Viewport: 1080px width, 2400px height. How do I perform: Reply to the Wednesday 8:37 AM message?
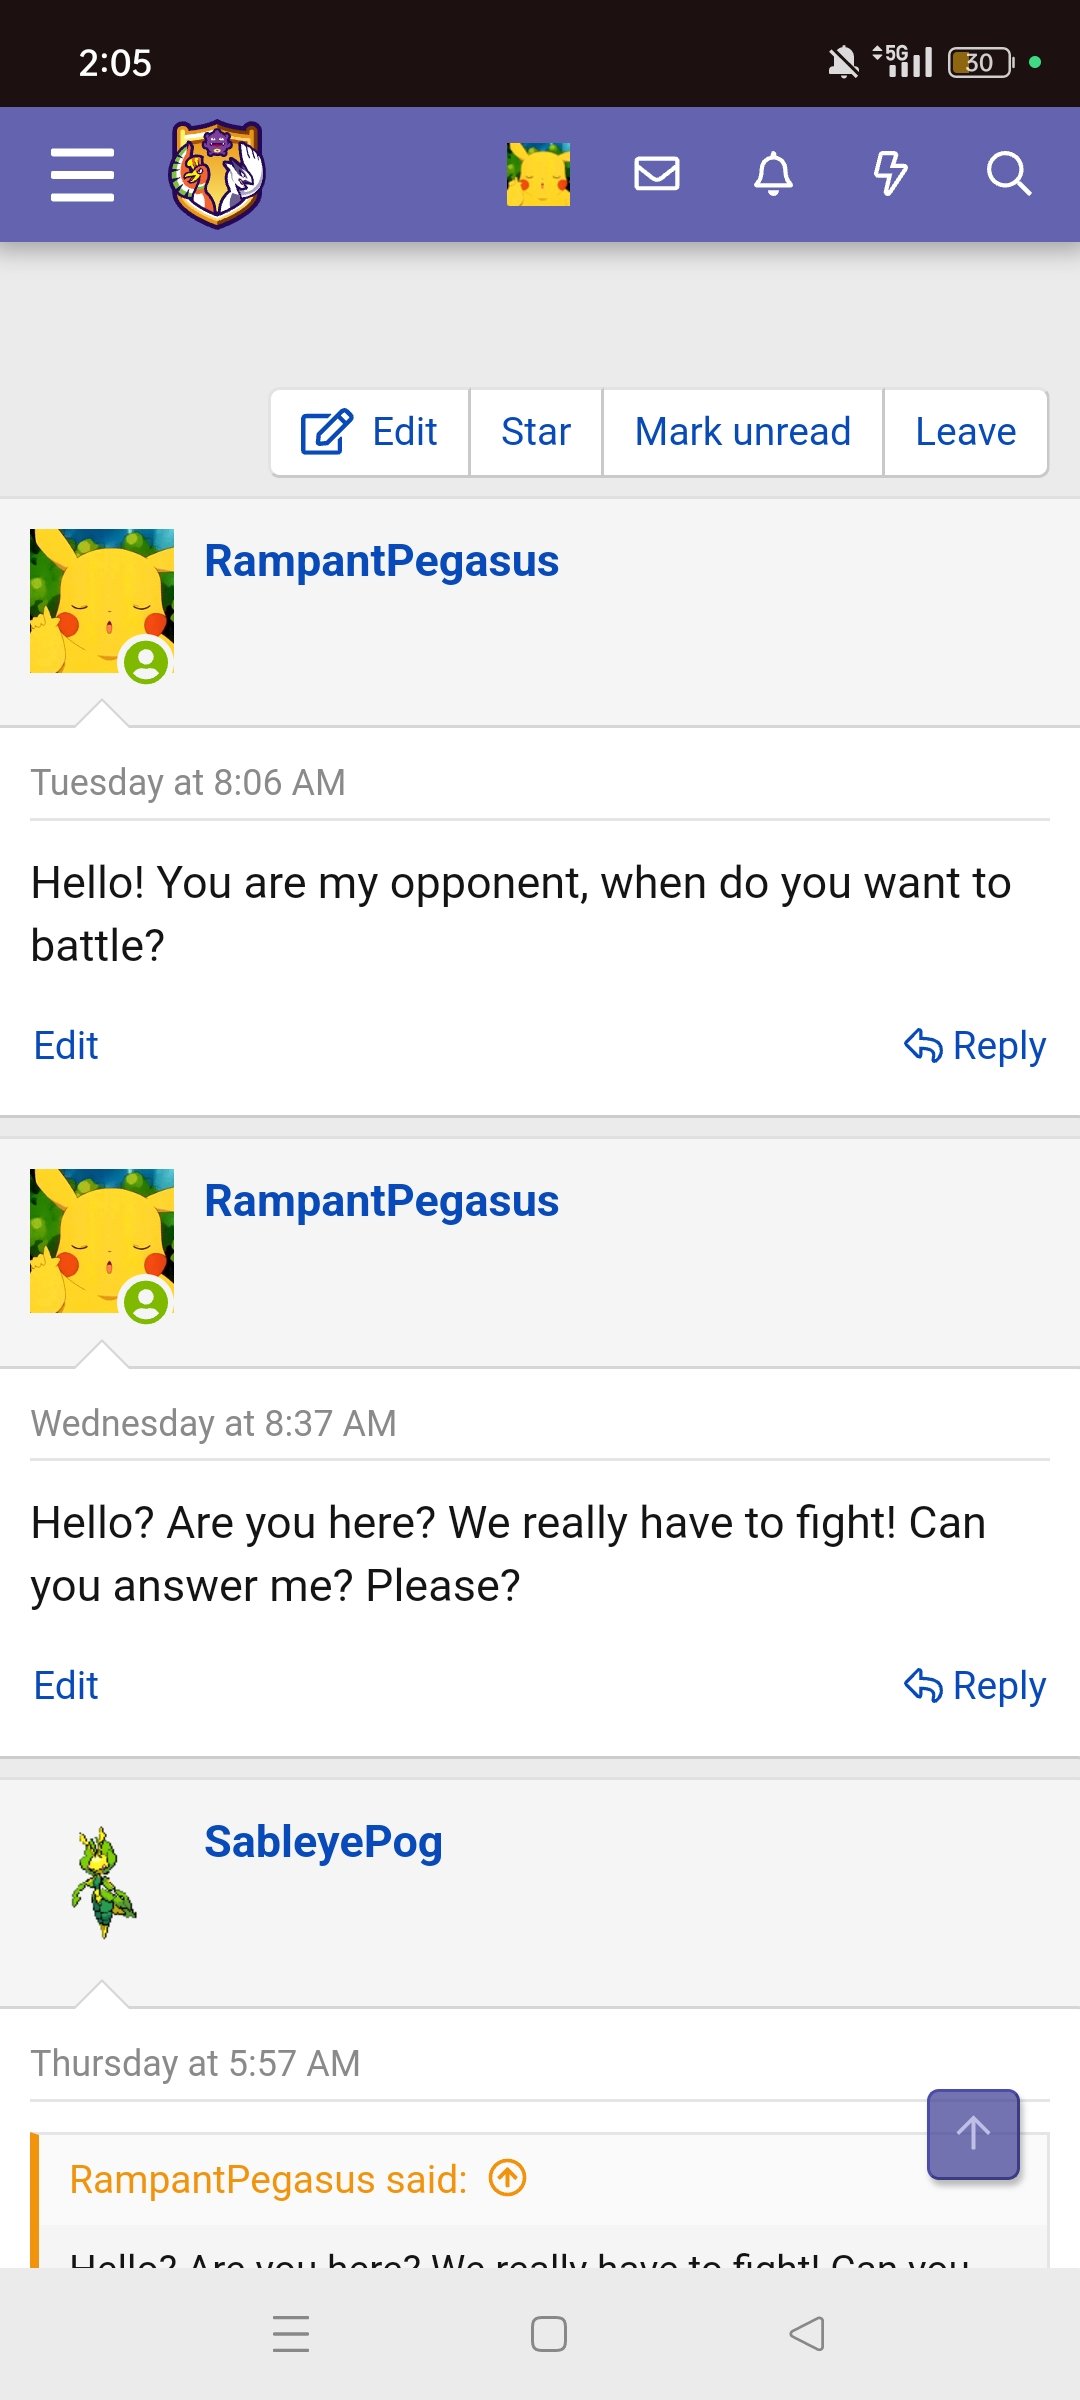click(x=975, y=1686)
